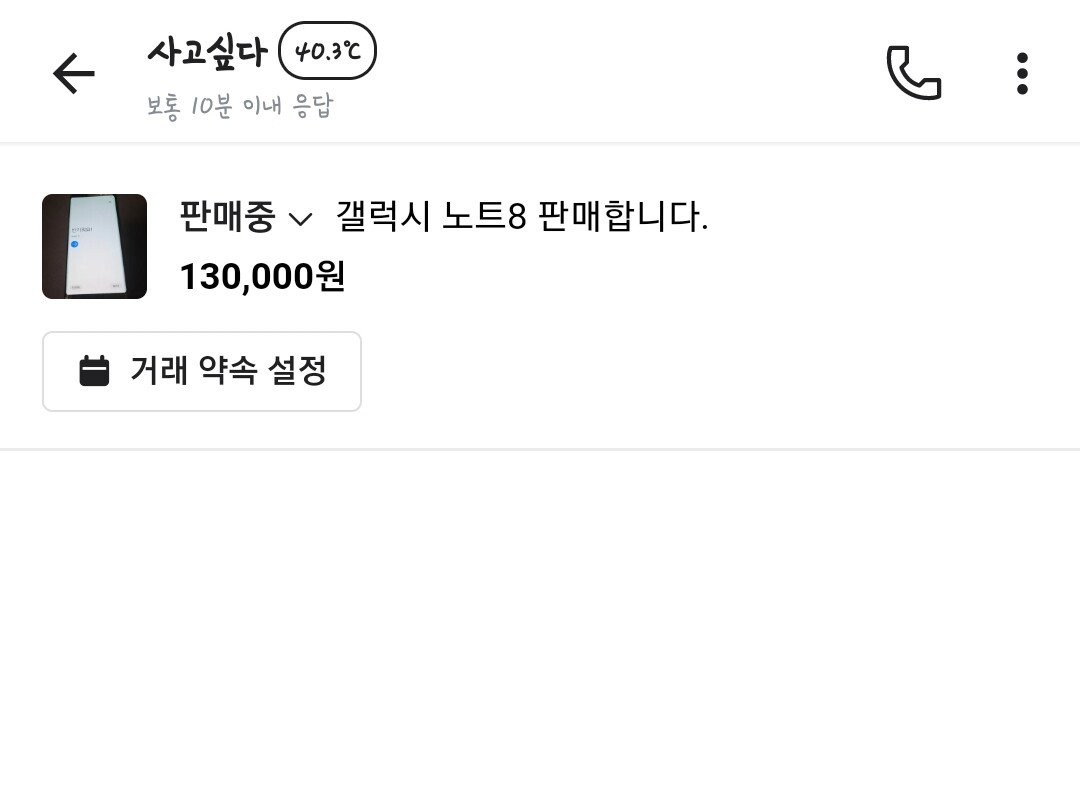1080x800 pixels.
Task: Tap the calendar icon on 거래 약속 설정
Action: pyautogui.click(x=94, y=371)
